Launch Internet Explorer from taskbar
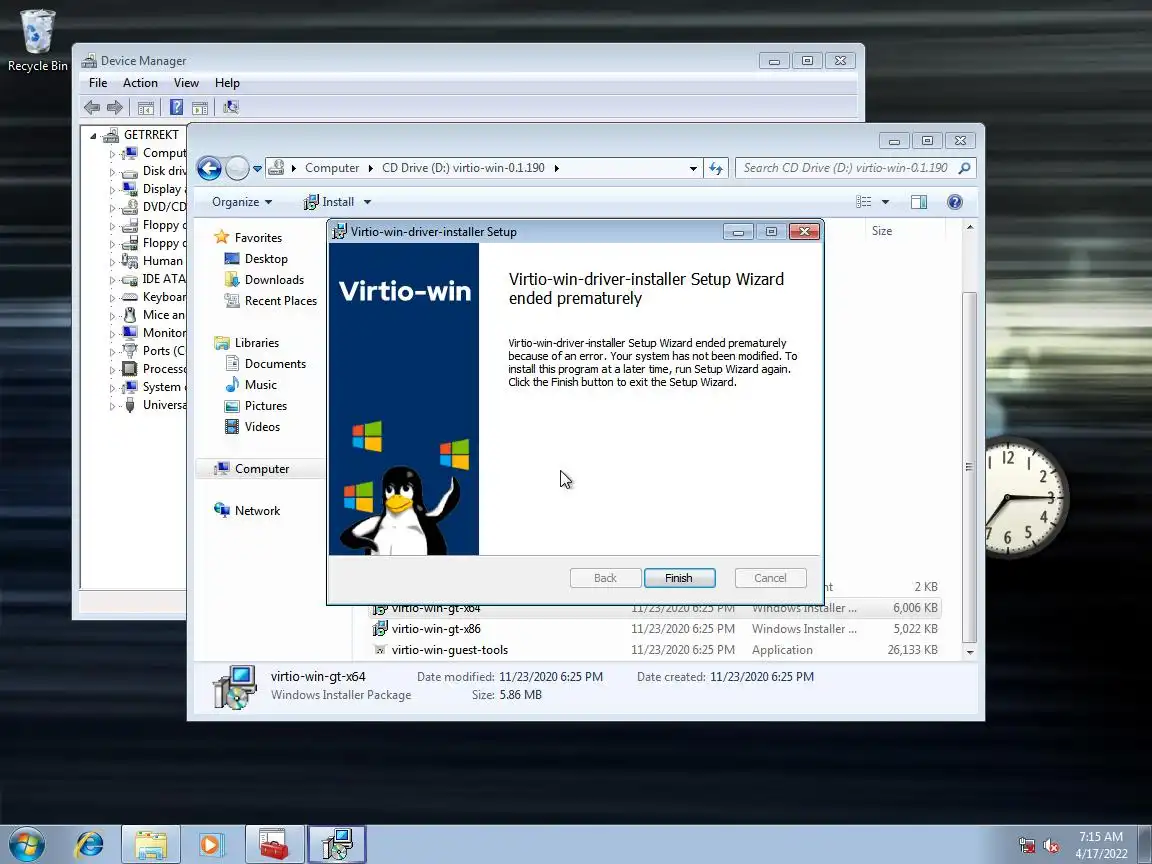The width and height of the screenshot is (1152, 864). (x=89, y=844)
